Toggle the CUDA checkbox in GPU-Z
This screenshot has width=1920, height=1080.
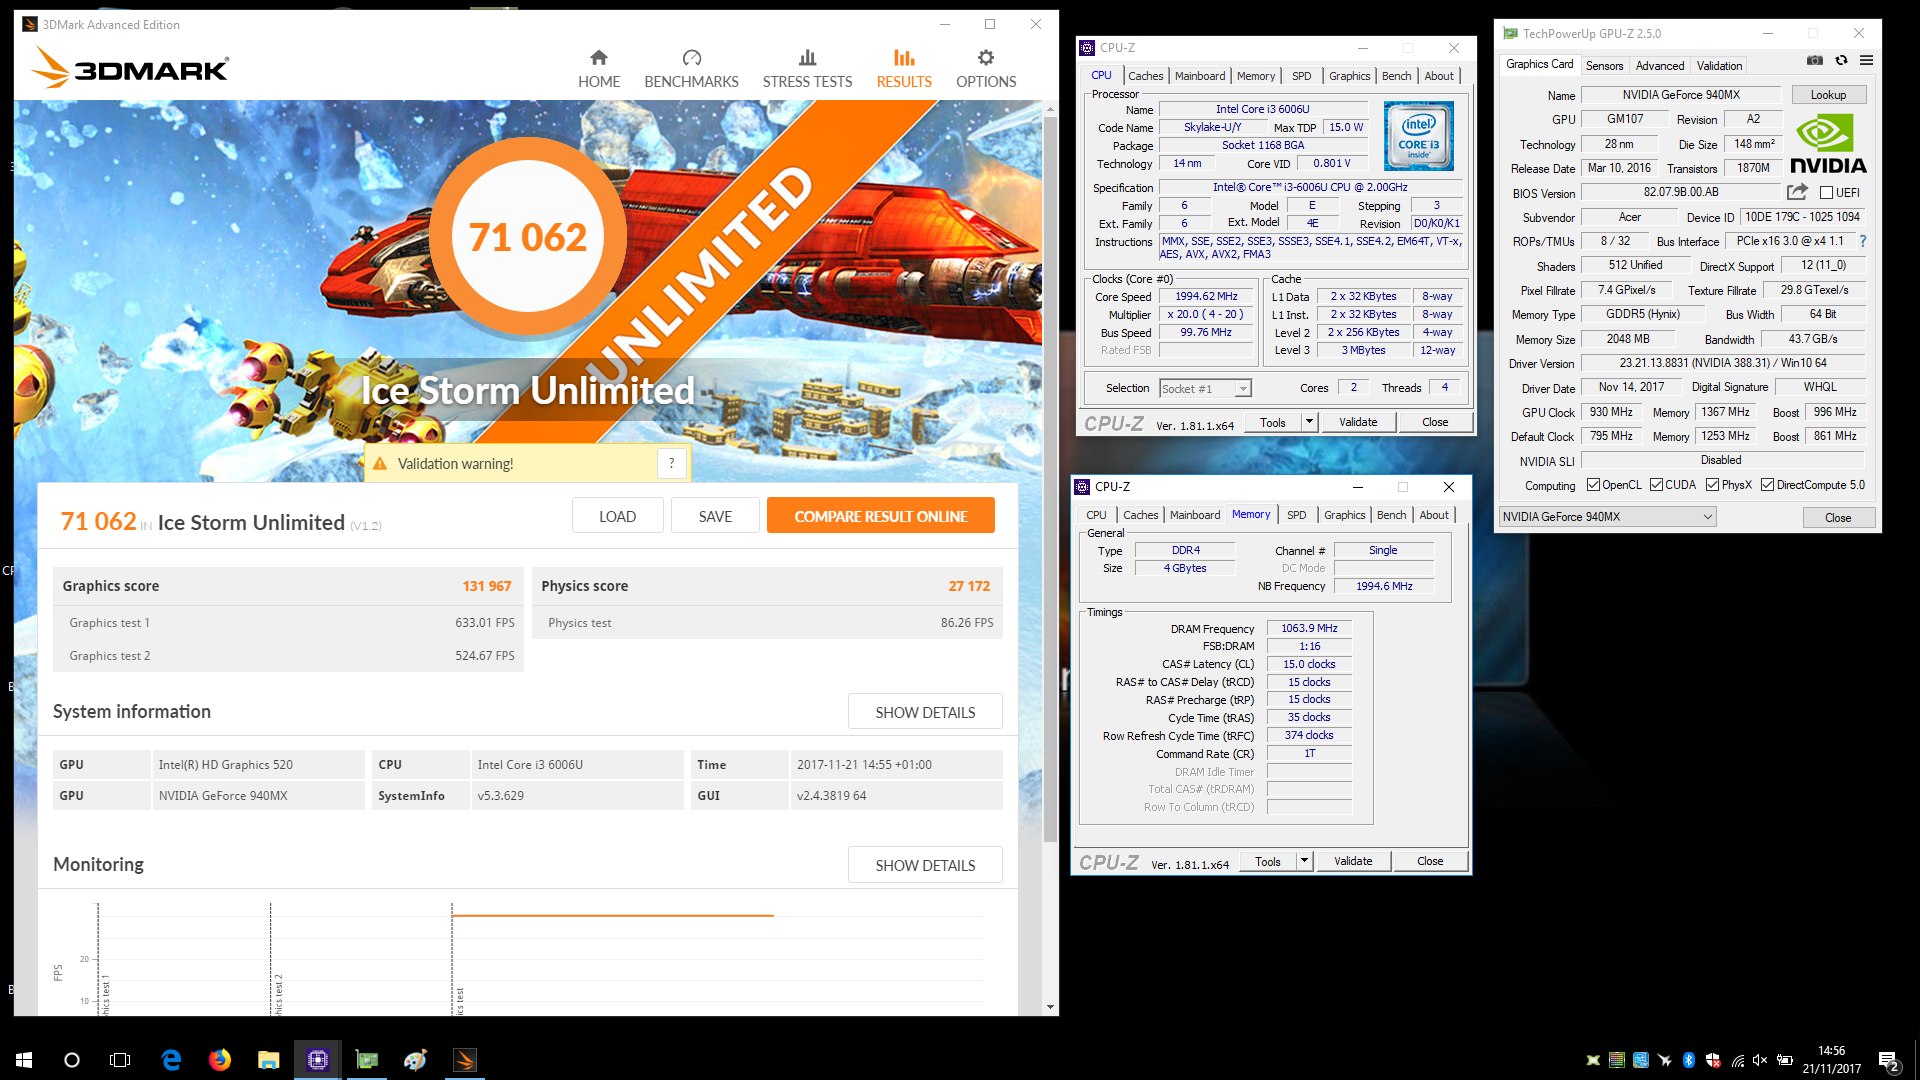[x=1656, y=485]
